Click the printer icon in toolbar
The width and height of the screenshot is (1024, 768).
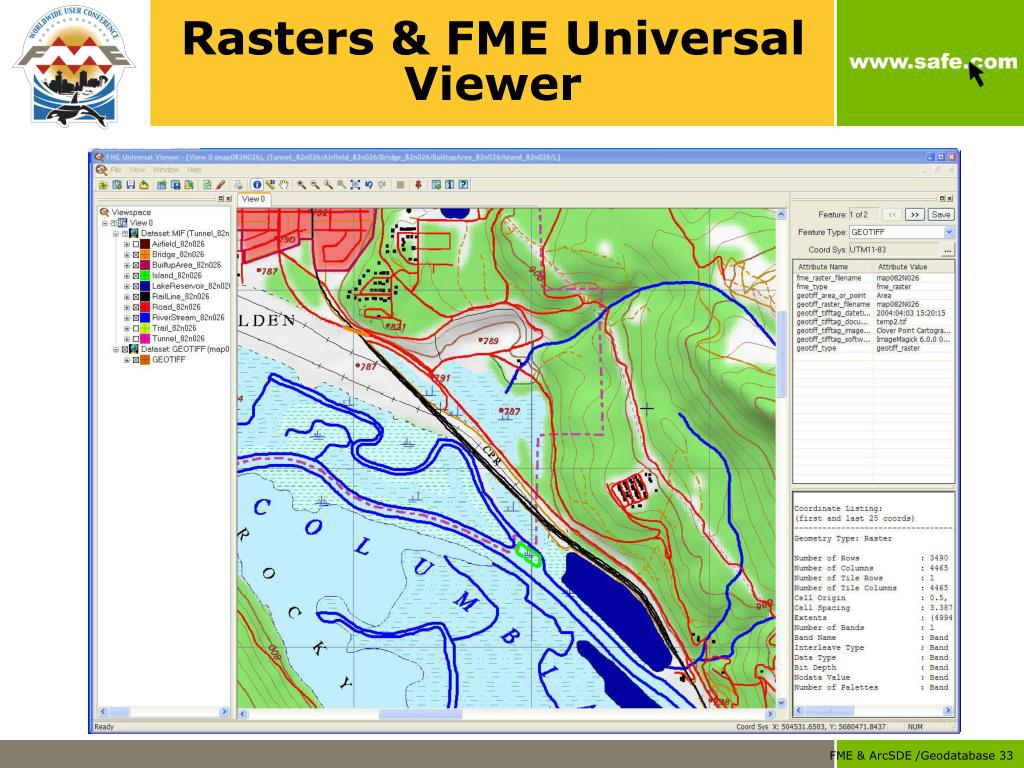238,185
